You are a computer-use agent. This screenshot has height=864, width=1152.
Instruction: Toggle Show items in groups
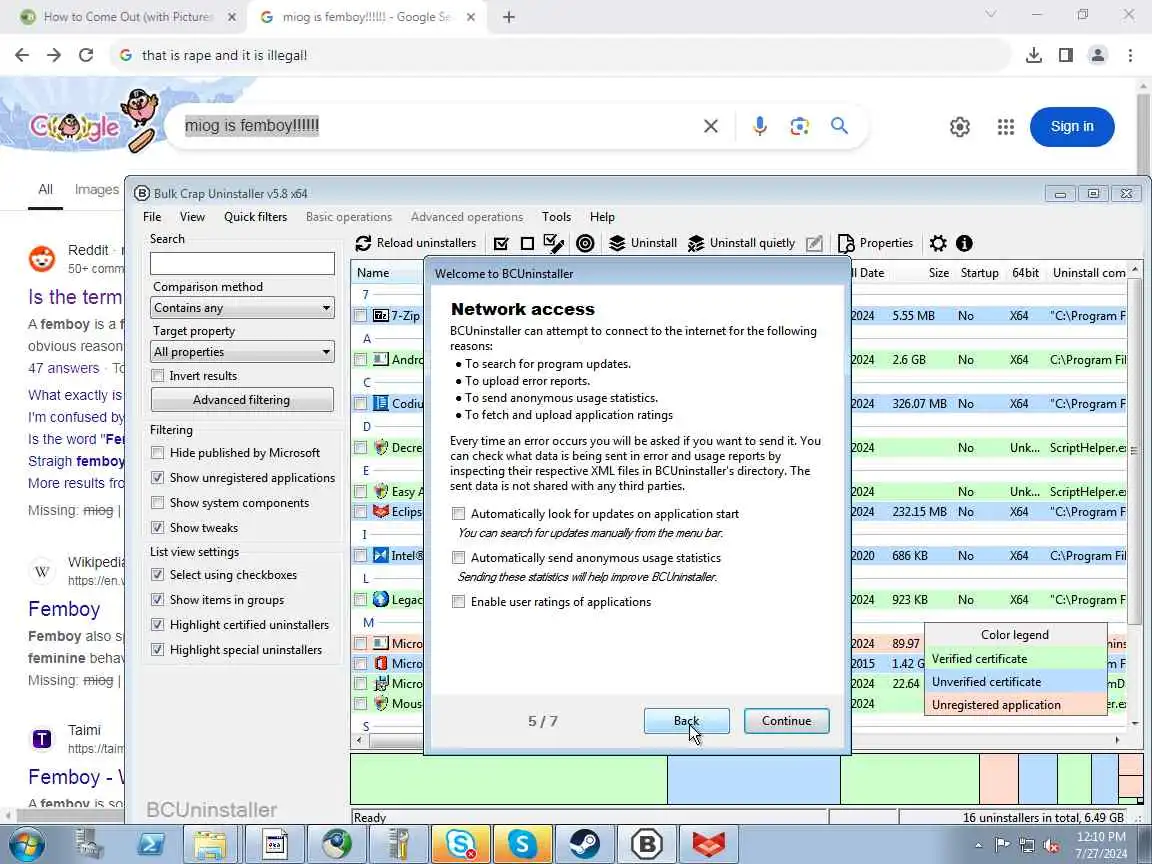[x=157, y=600]
